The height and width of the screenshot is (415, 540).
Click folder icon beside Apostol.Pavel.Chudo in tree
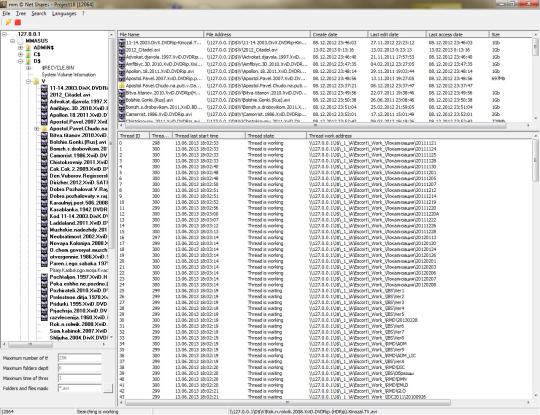[44, 128]
